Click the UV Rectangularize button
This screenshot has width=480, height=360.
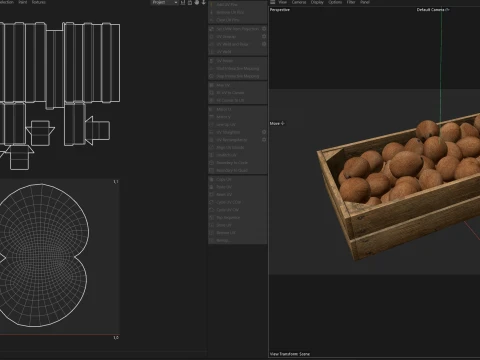(235, 140)
